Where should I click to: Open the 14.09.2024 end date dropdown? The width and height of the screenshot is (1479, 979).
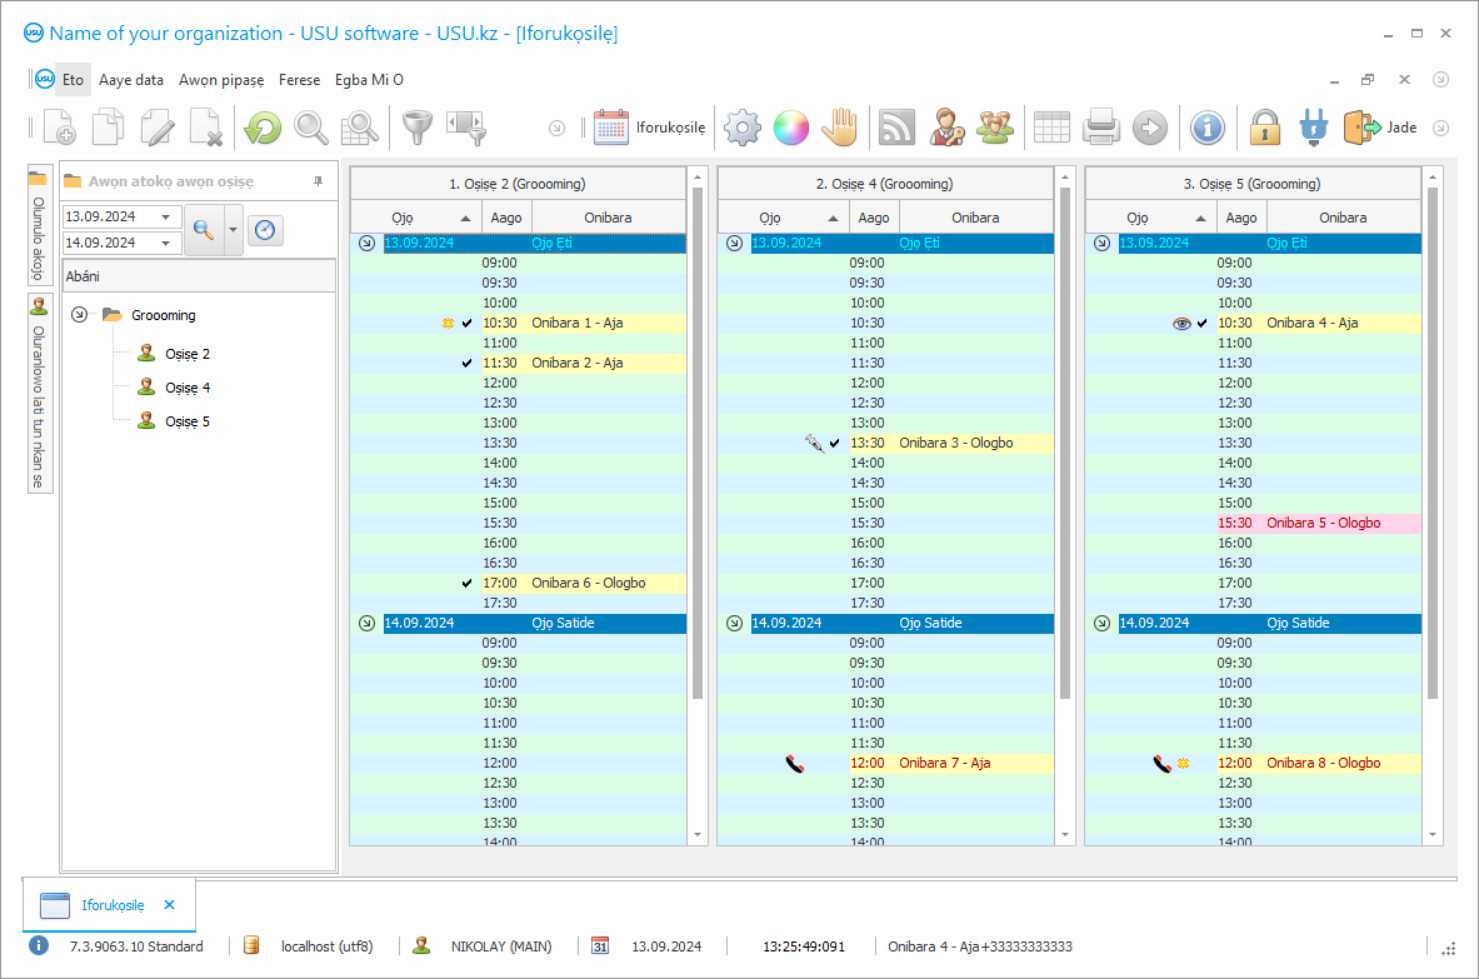click(165, 243)
